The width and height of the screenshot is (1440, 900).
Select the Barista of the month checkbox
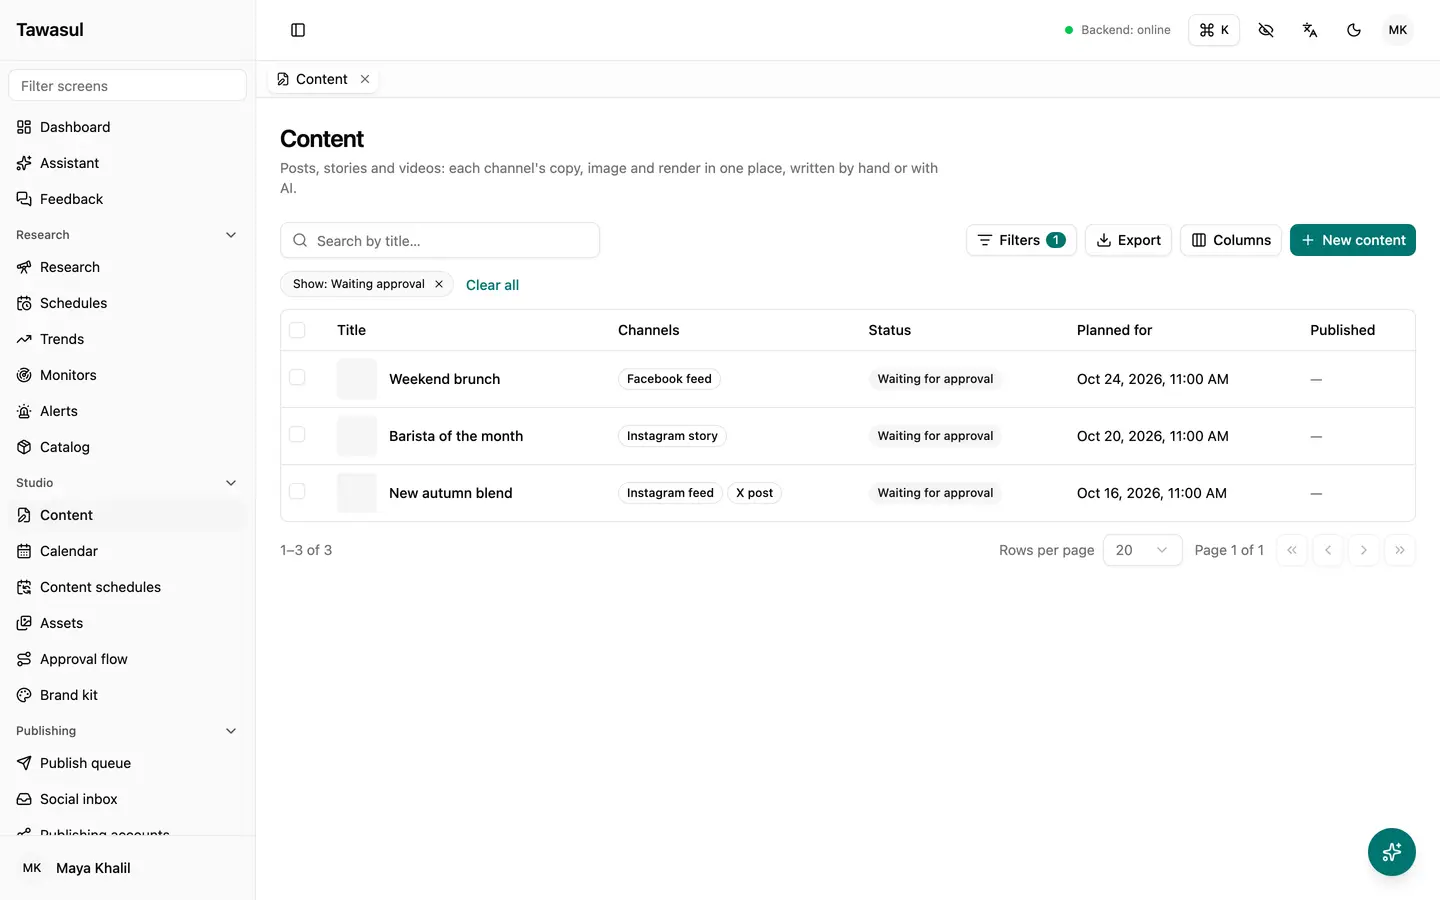click(297, 434)
